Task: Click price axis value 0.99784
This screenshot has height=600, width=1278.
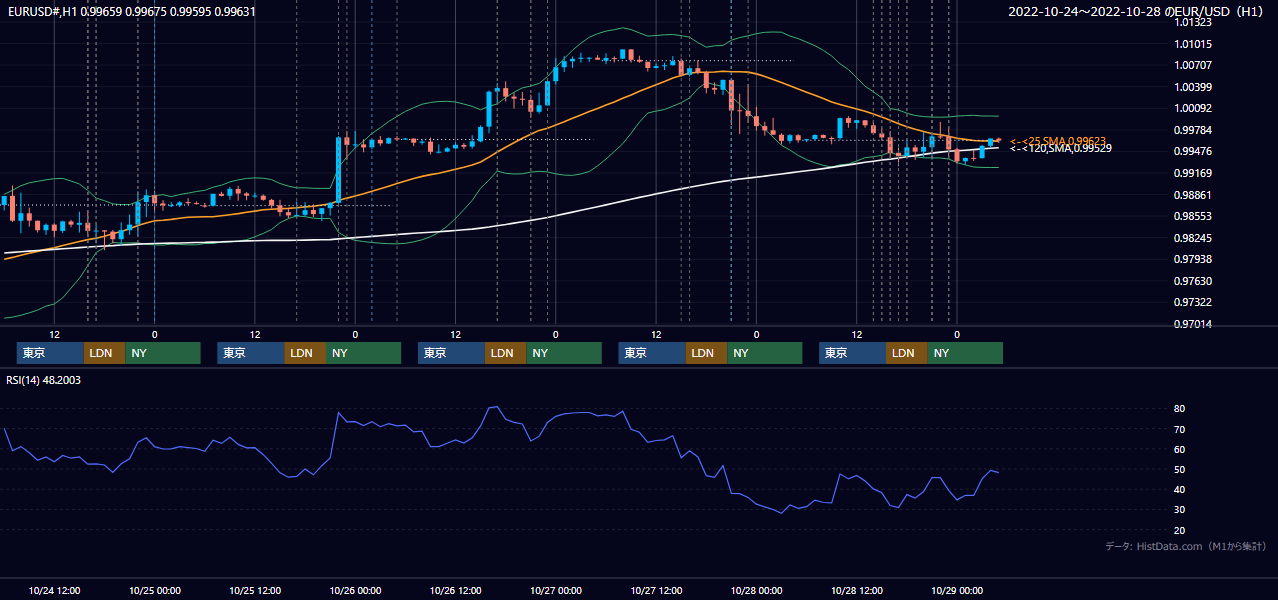Action: click(1192, 130)
